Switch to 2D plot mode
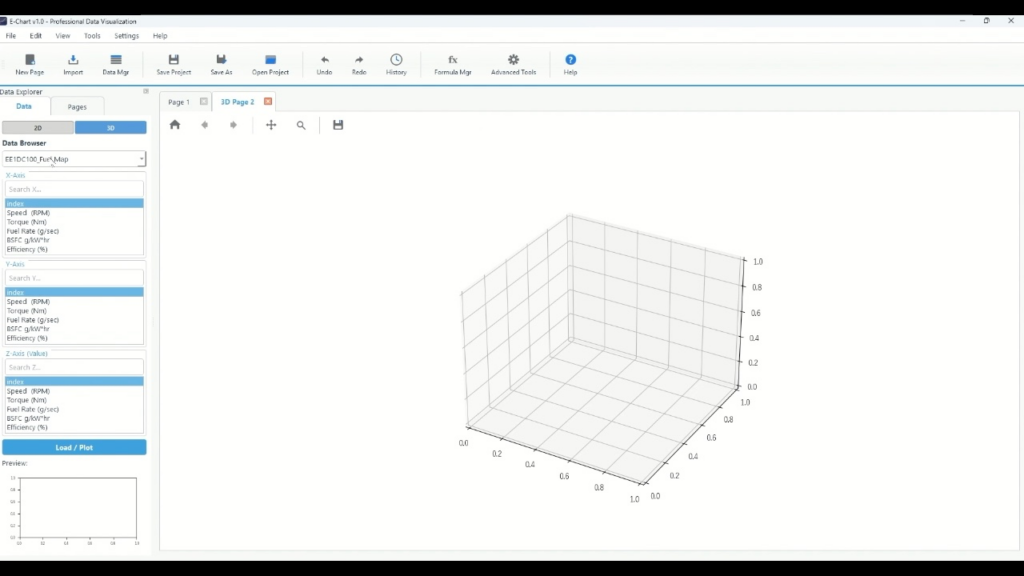 (38, 128)
